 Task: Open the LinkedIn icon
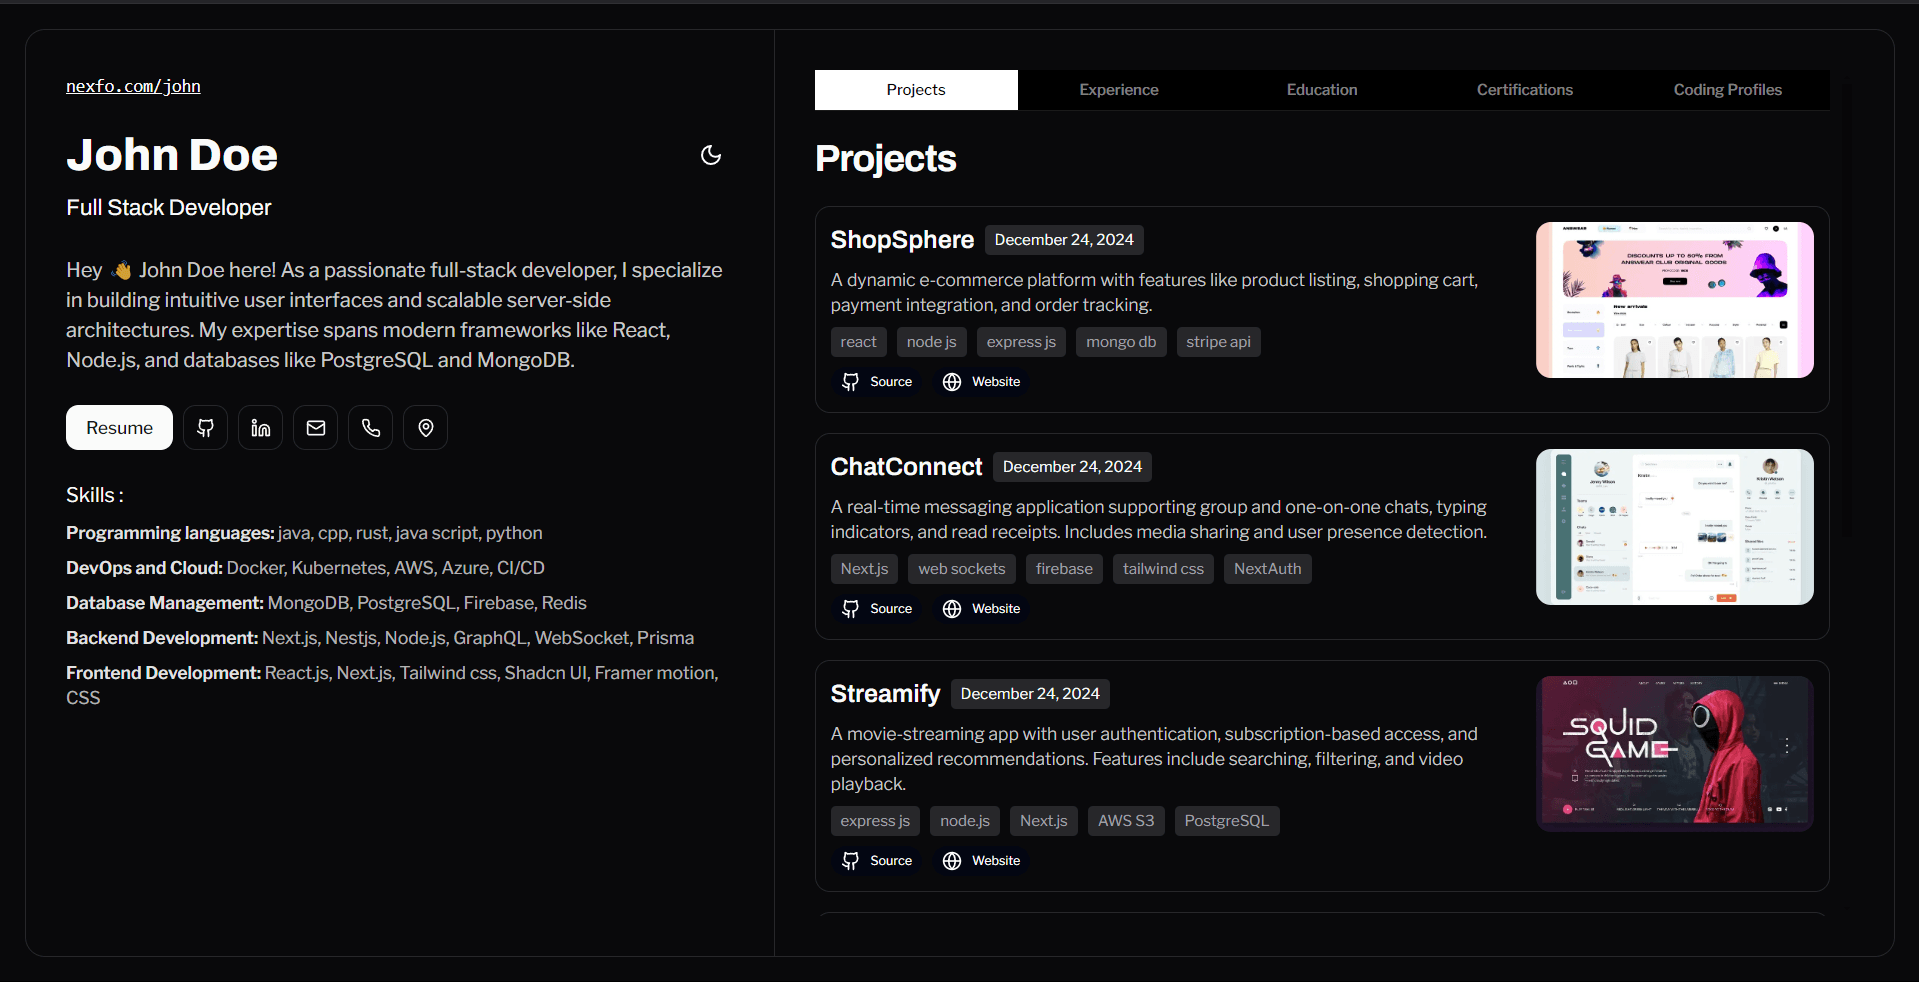(260, 427)
